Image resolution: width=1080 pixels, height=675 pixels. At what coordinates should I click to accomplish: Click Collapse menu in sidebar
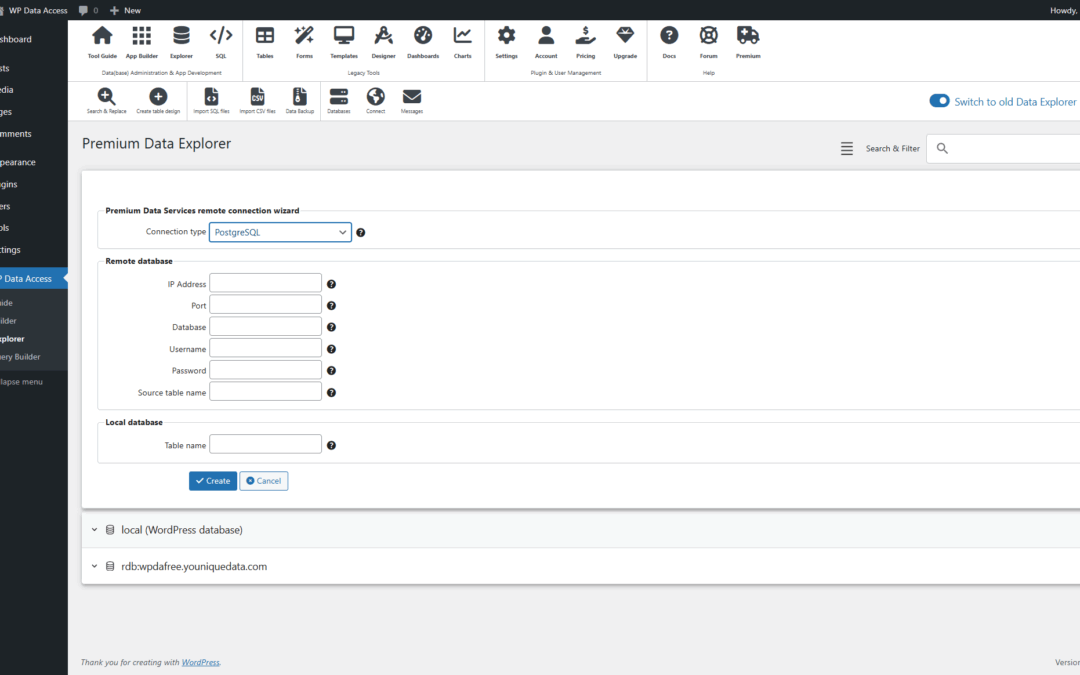[x=22, y=382]
